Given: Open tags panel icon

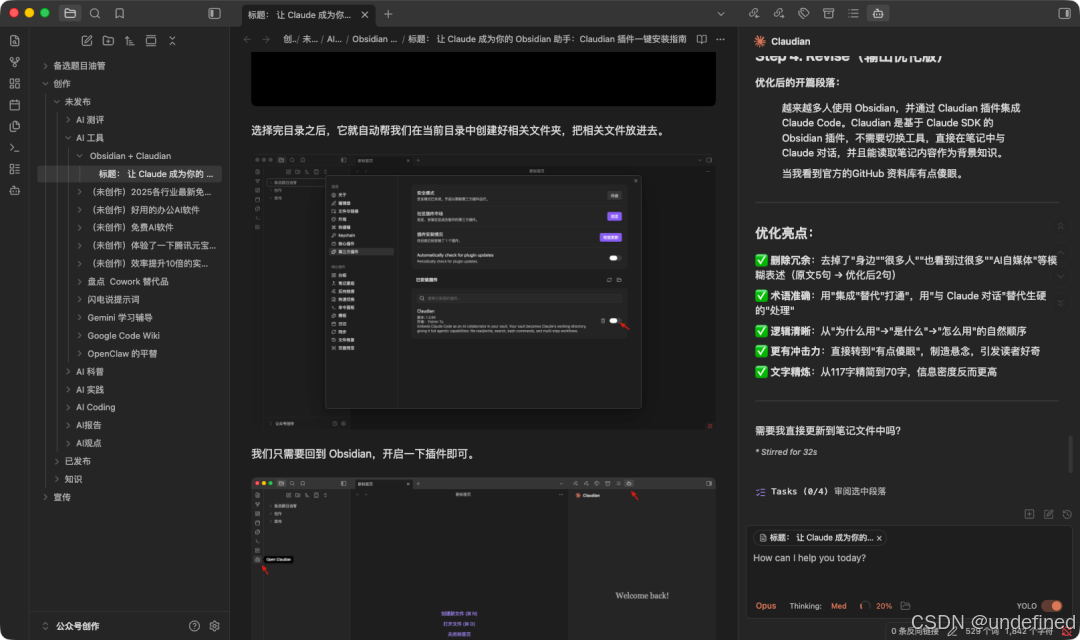Looking at the screenshot, I should (804, 13).
